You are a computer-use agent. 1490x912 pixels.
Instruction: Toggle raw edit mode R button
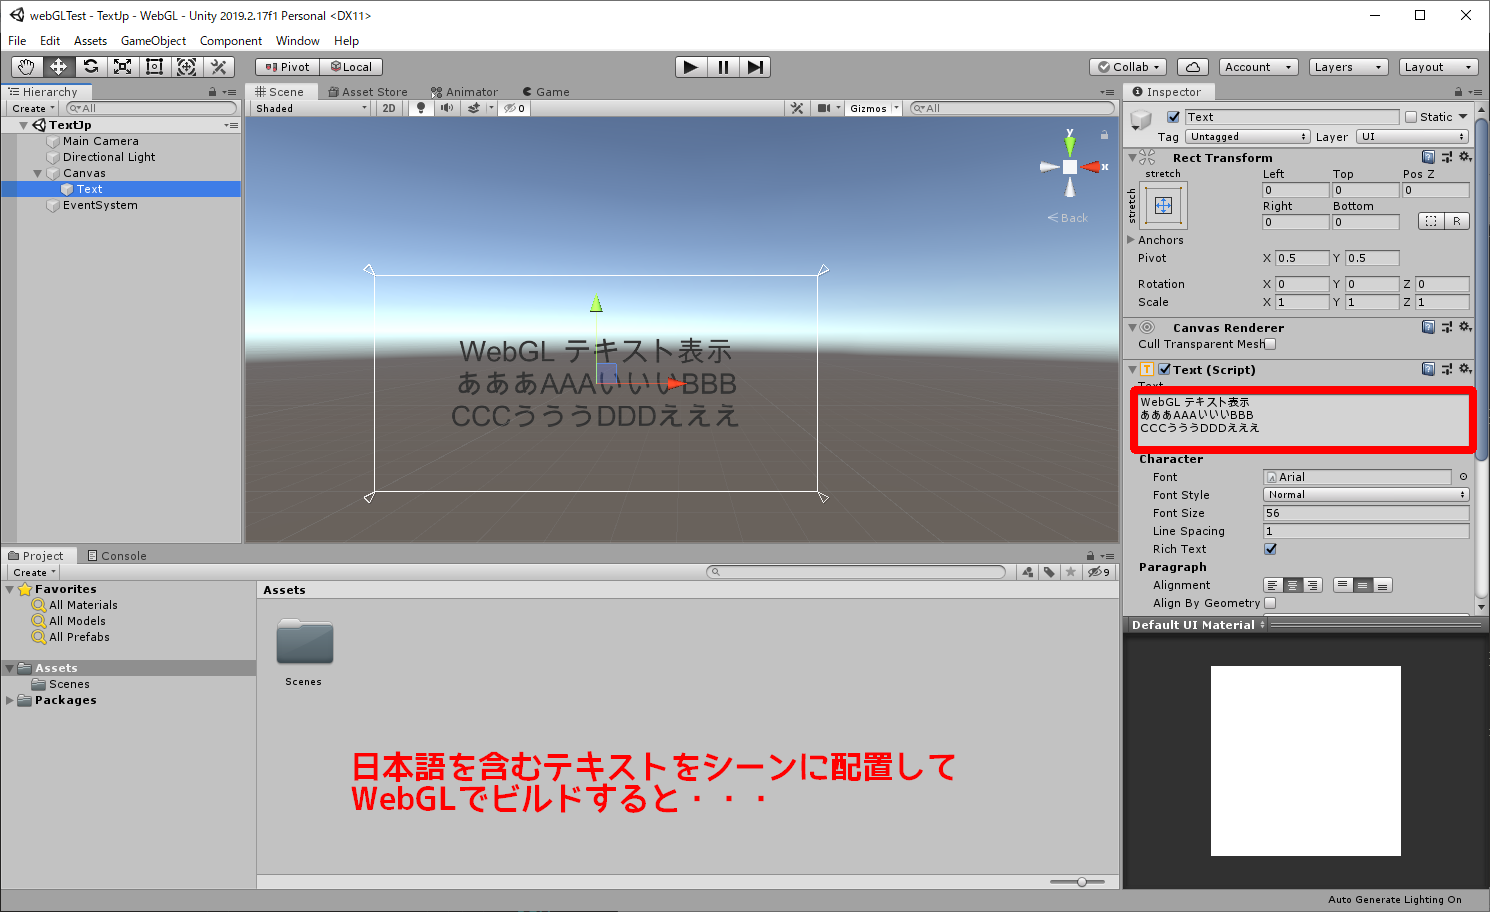(1457, 221)
